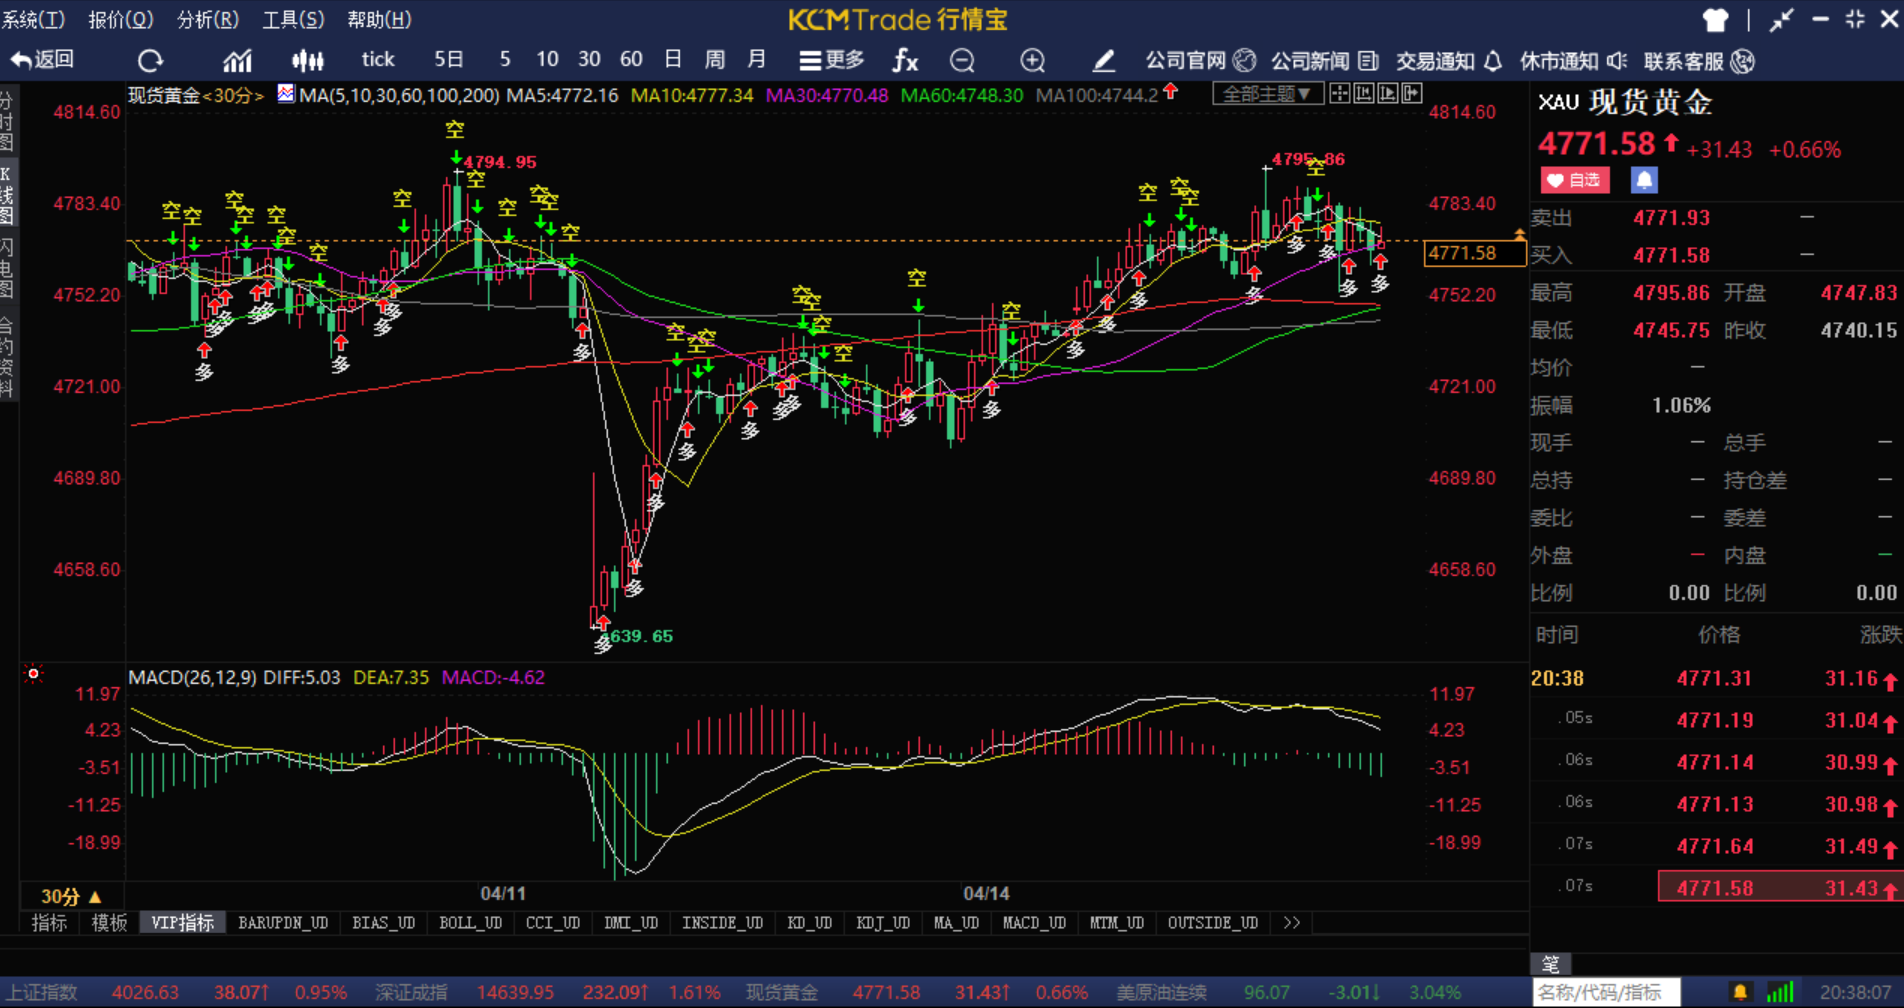Click the blue price alert bell
The width and height of the screenshot is (1904, 1008).
click(1644, 180)
